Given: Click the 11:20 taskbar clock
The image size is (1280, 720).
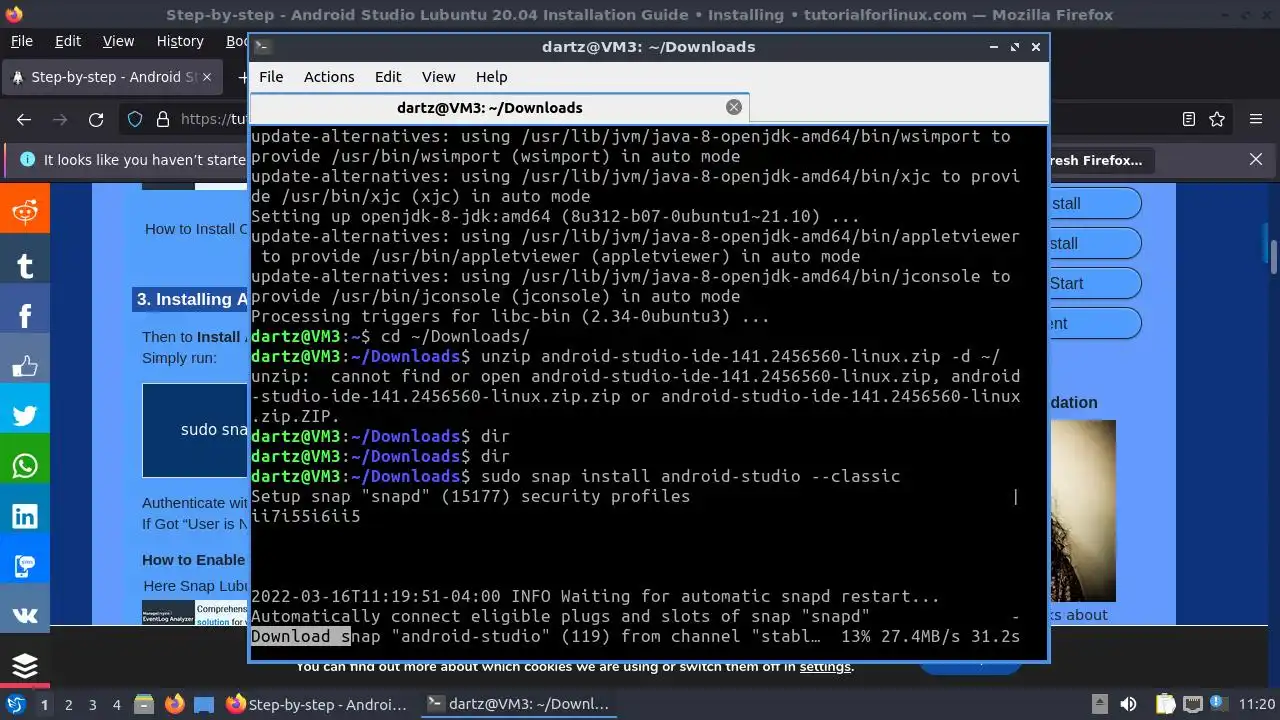Looking at the screenshot, I should 1257,704.
